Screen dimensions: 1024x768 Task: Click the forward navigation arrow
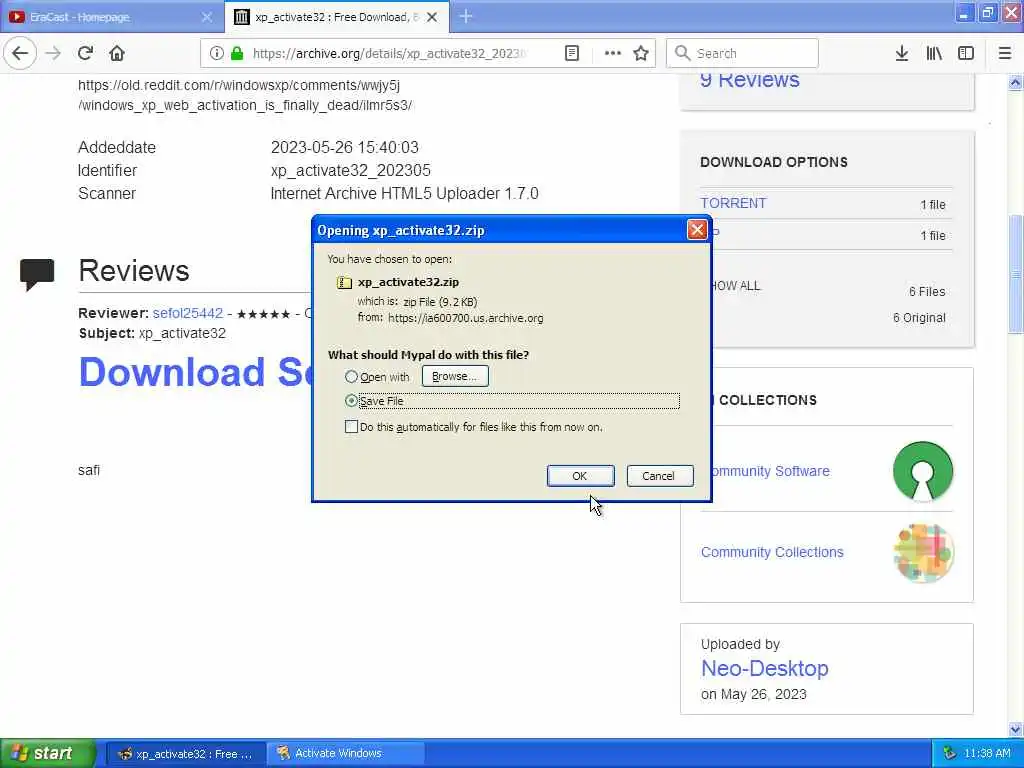54,53
